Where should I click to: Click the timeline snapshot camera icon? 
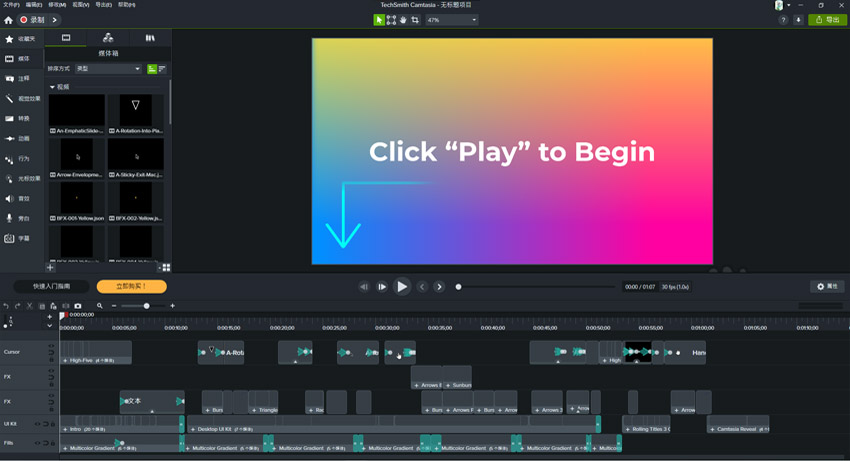click(78, 306)
